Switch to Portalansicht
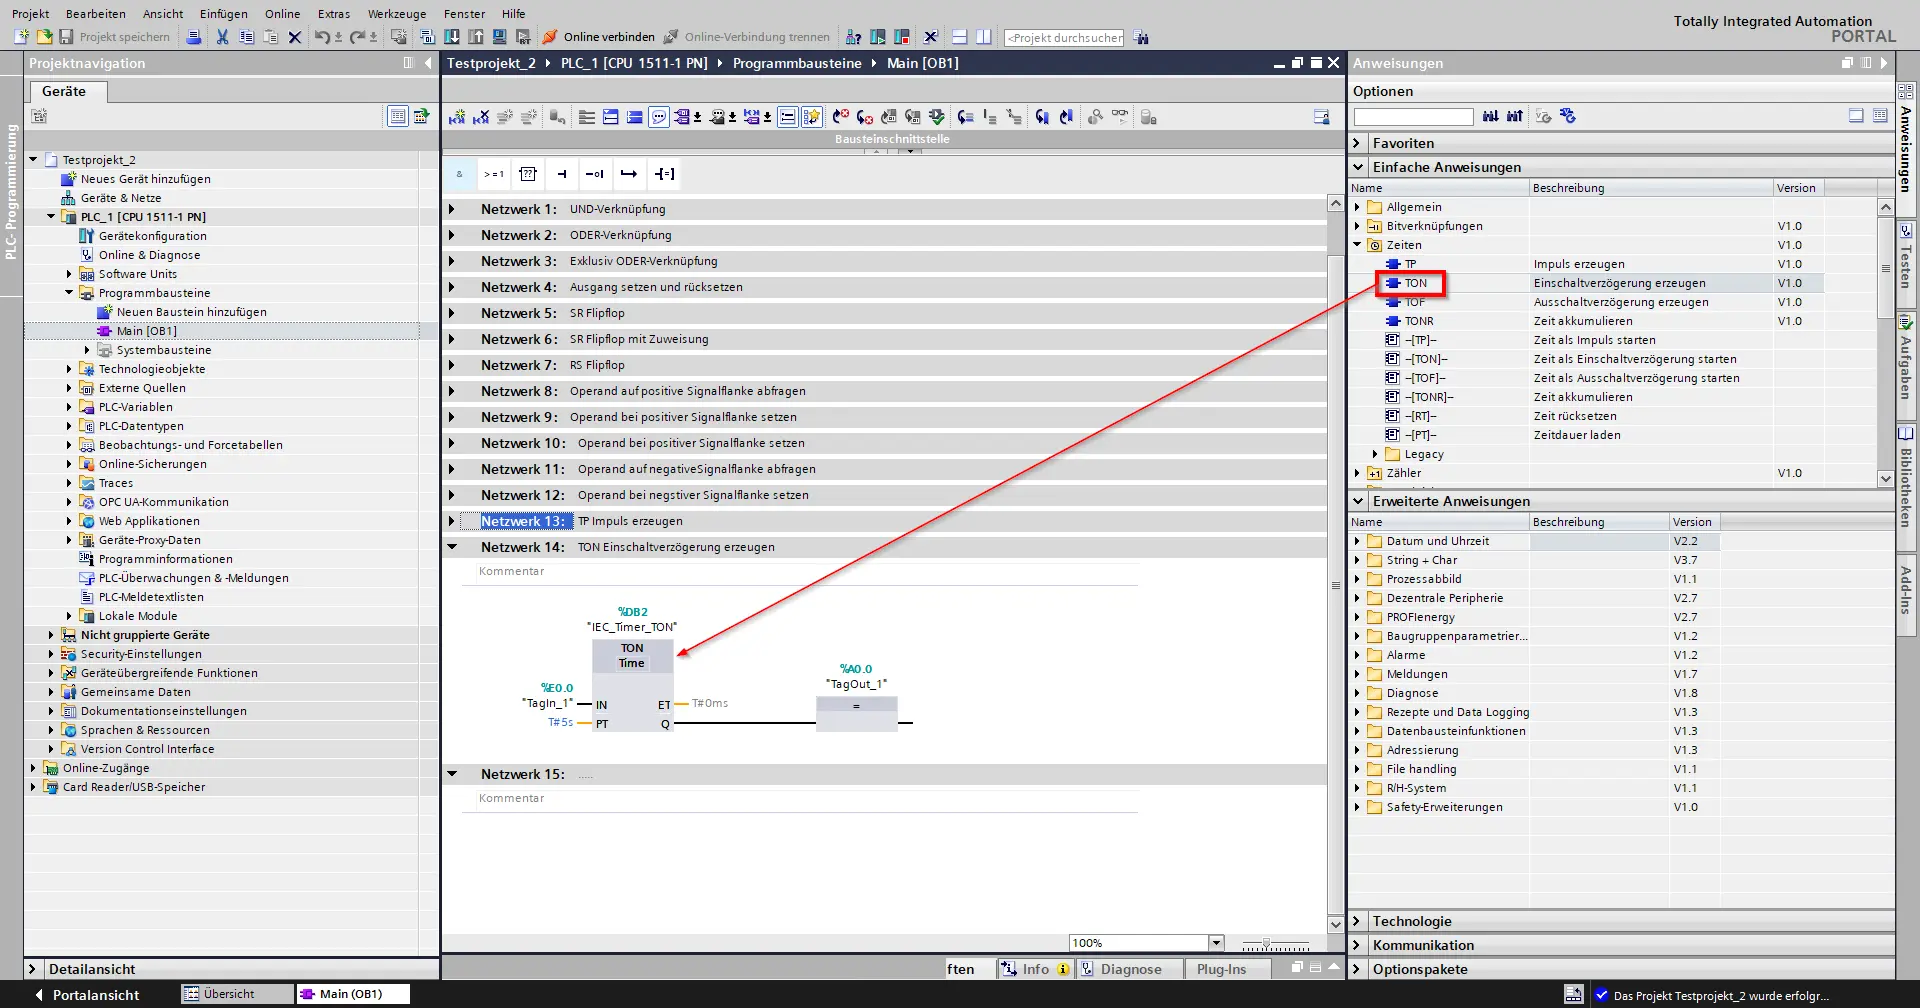Screen dimensions: 1920x1008 [87, 995]
